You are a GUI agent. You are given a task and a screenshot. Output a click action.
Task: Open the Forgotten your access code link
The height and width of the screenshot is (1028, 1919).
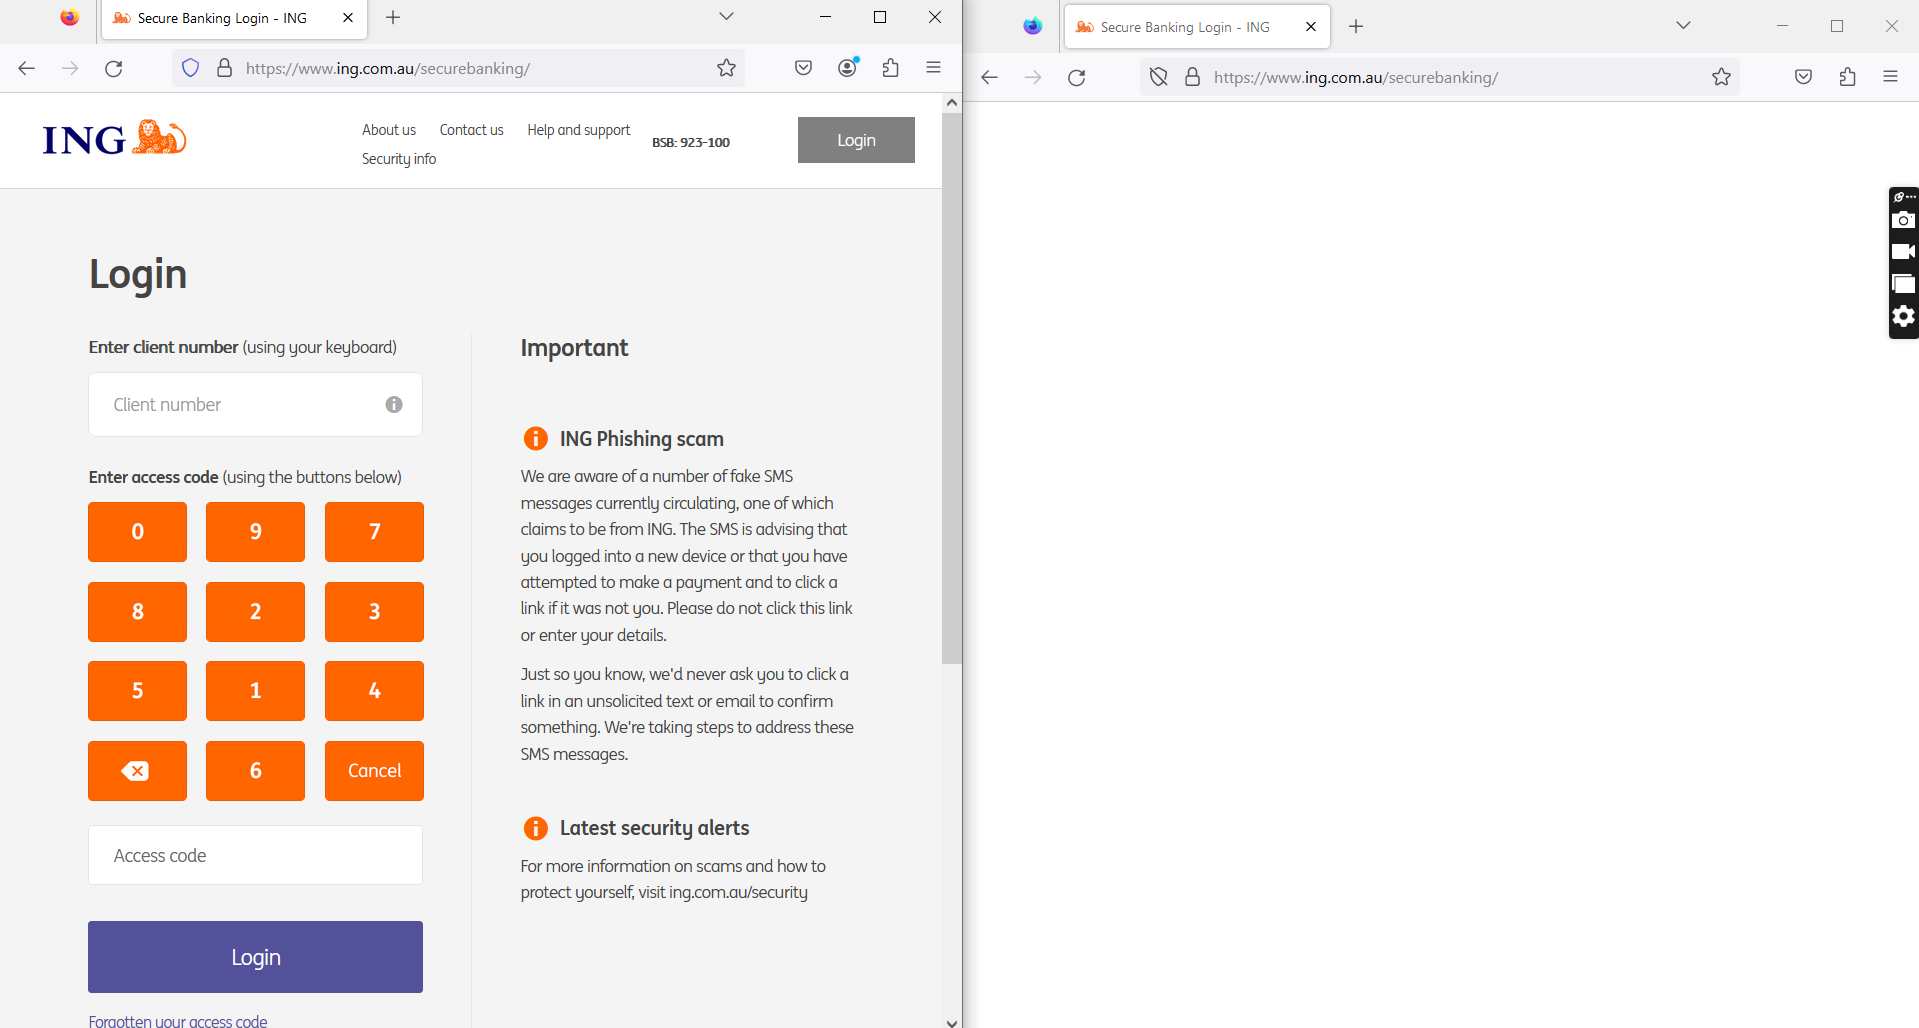(x=178, y=1020)
